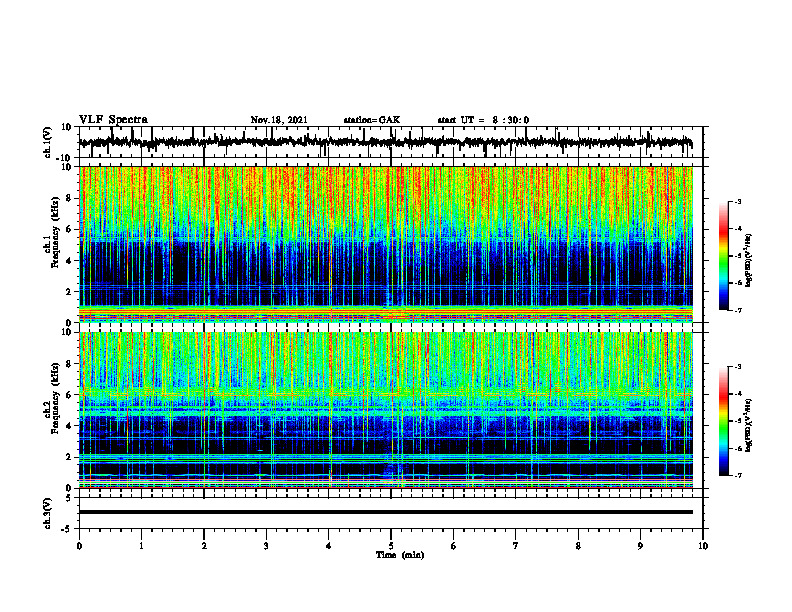Click the "5" tick on the time axis

click(x=391, y=546)
